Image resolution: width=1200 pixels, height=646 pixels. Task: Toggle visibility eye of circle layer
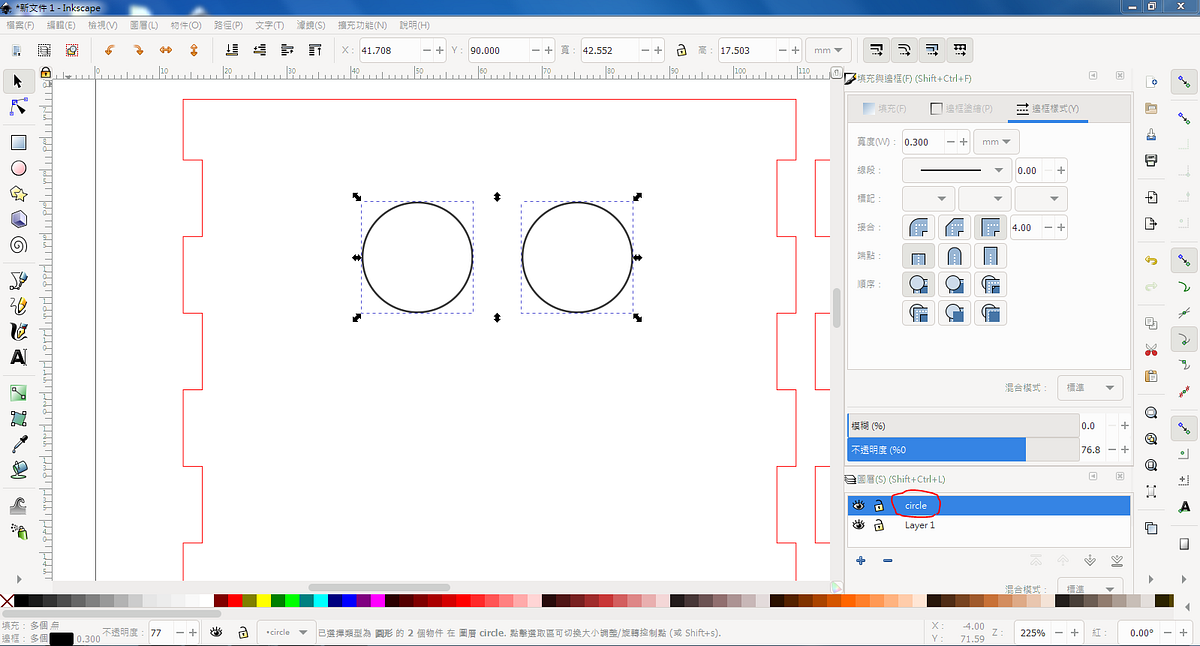click(x=858, y=505)
